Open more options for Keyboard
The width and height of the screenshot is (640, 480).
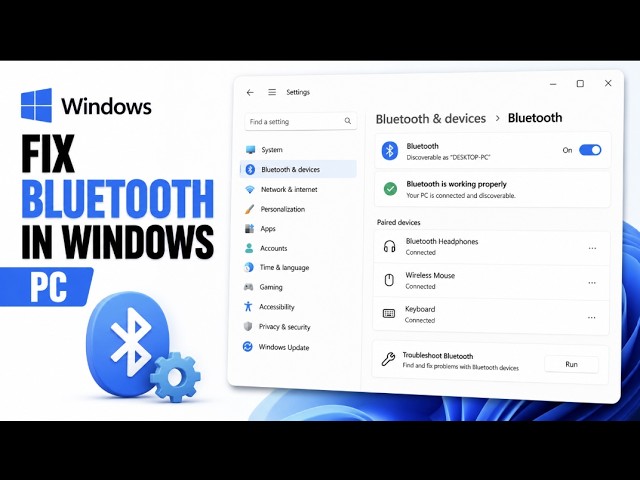click(x=591, y=317)
